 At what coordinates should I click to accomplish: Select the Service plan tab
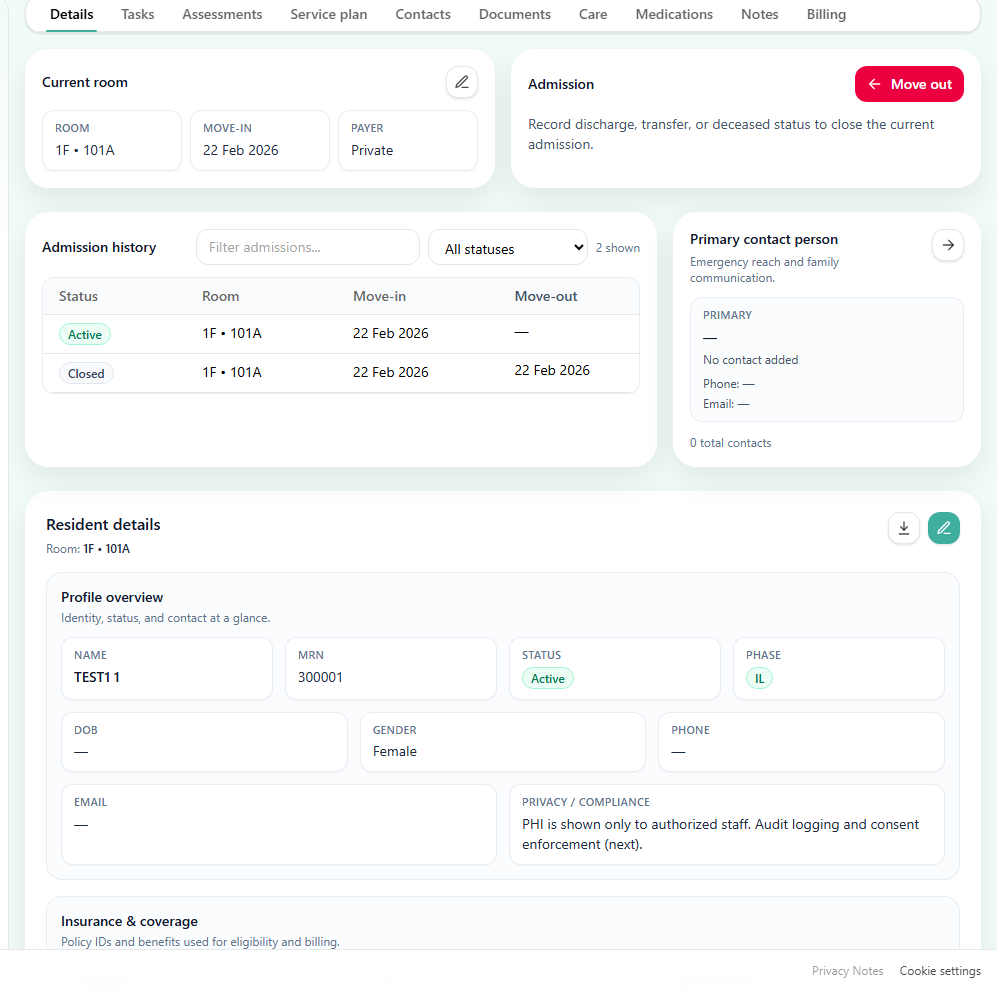(328, 14)
